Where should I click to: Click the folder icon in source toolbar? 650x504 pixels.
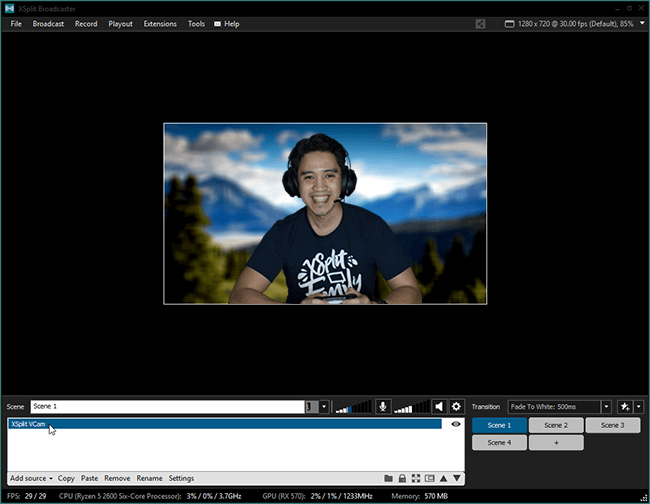point(388,478)
